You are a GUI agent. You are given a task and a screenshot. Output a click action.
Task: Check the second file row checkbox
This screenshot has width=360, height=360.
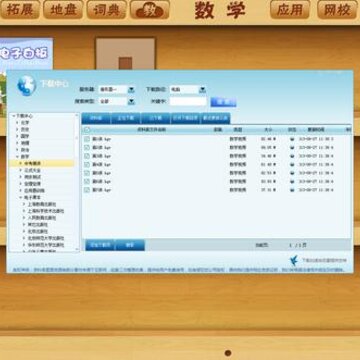point(87,147)
